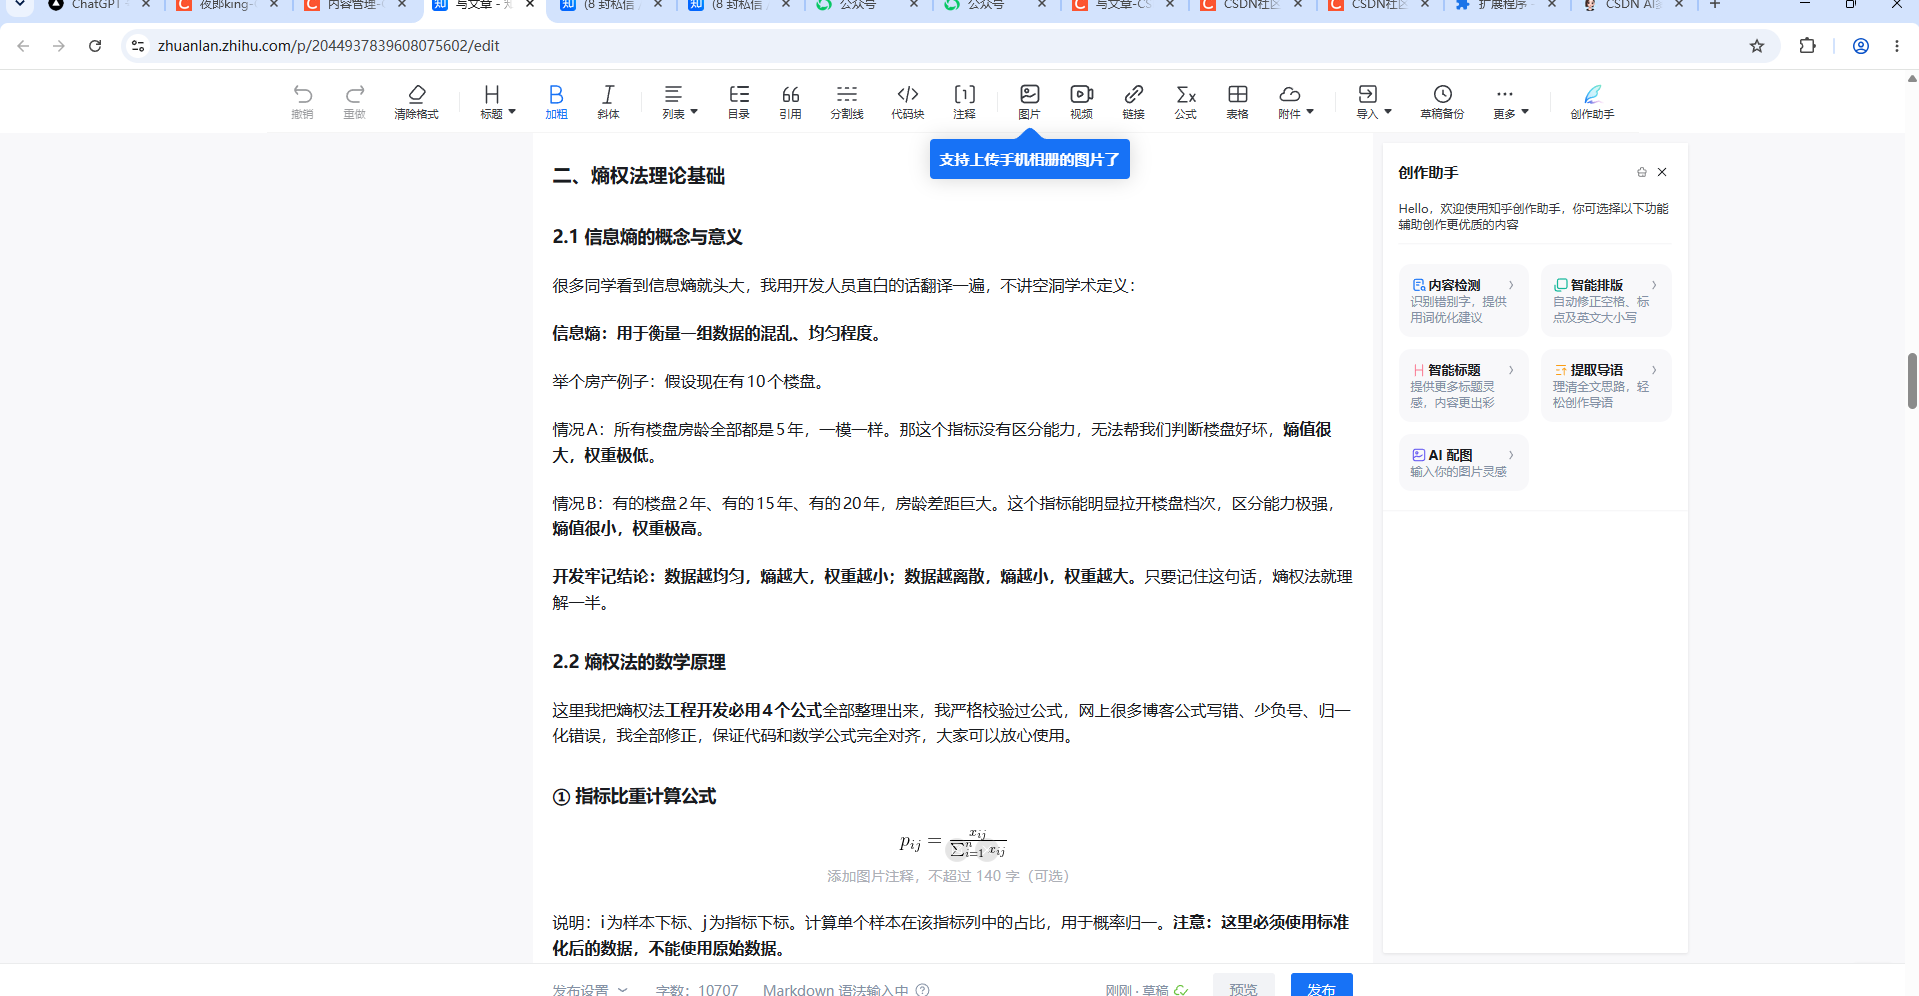Viewport: 1919px width, 996px height.
Task: Click heading 二、熵权法理论基础
Action: 638,176
